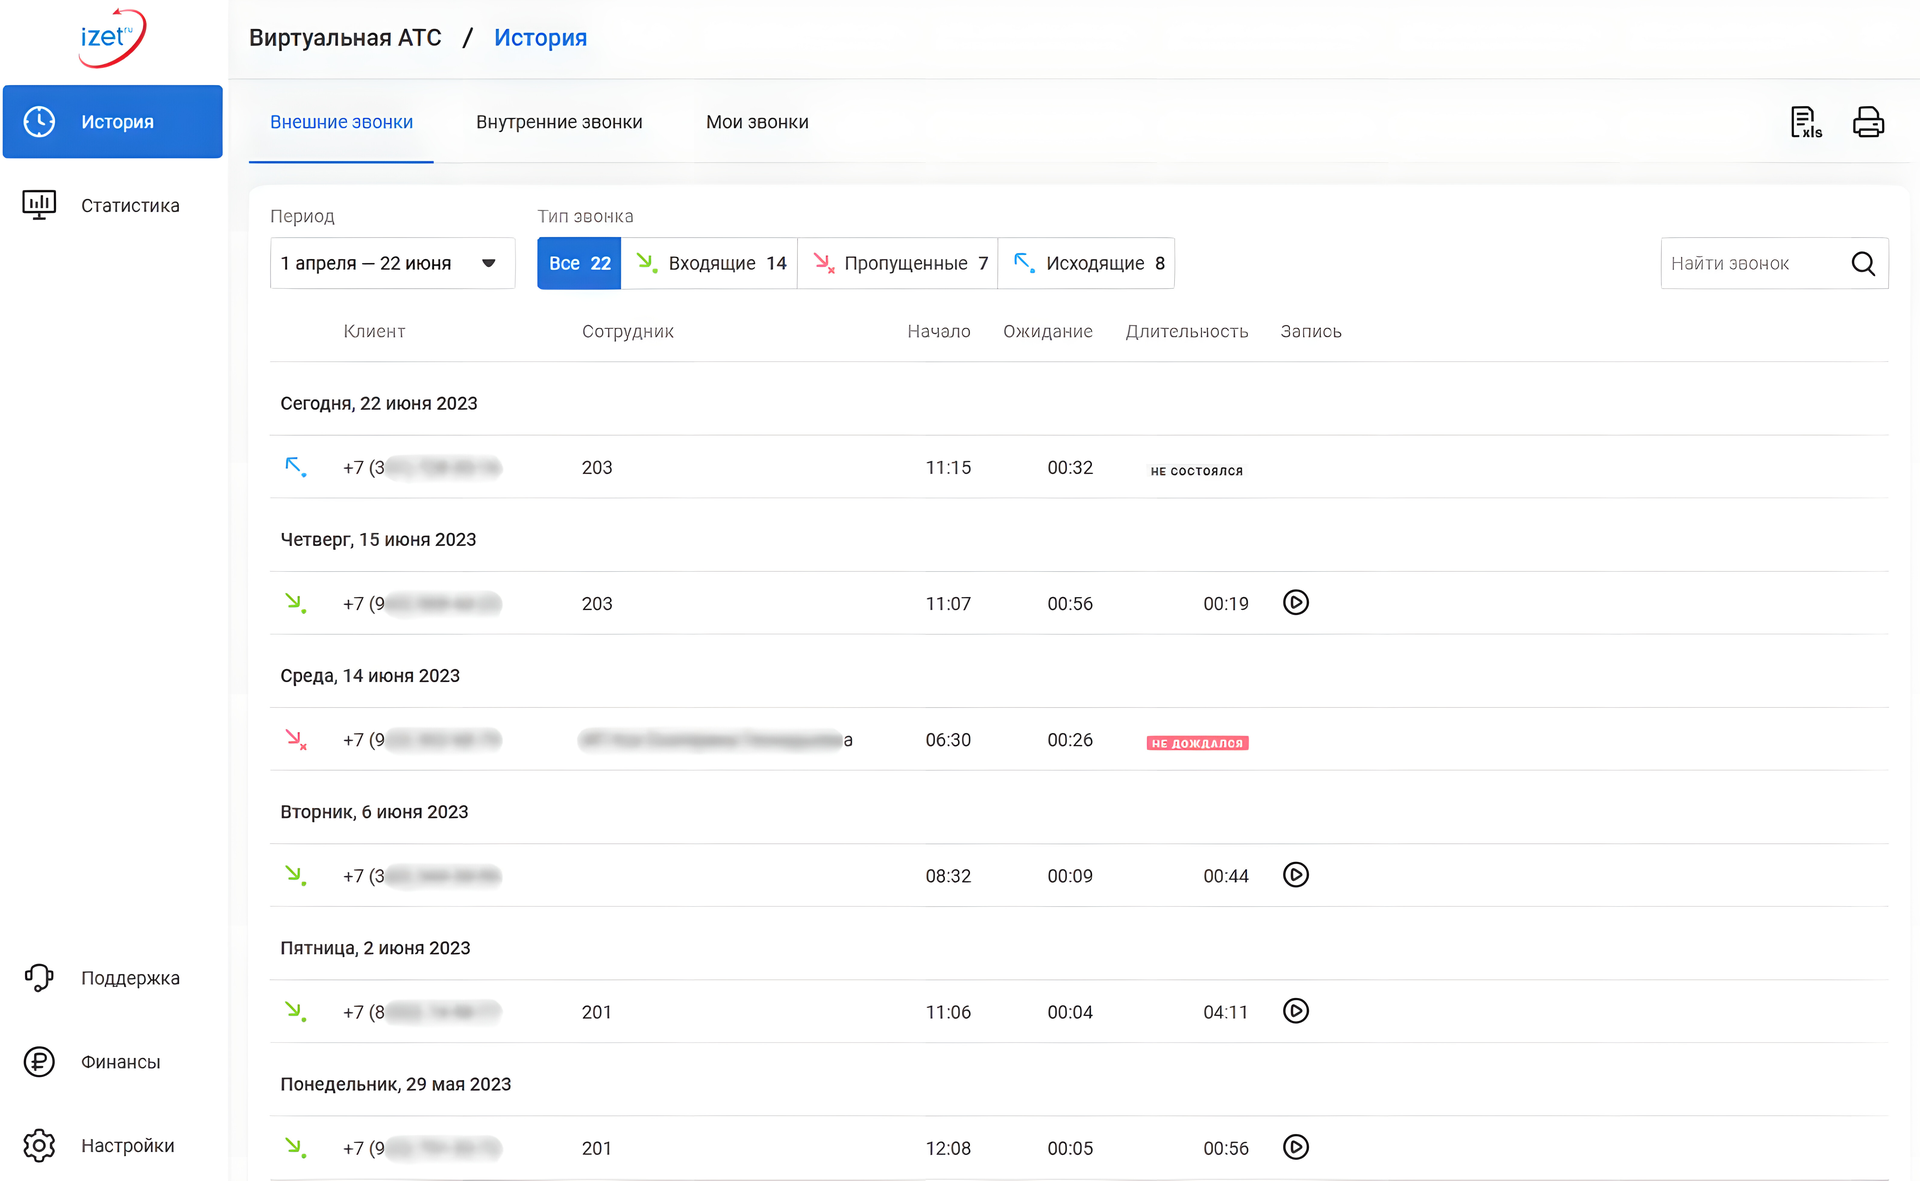Expand the period dropdown 1 апреля — 22 июня
This screenshot has height=1181, width=1920.
(393, 263)
